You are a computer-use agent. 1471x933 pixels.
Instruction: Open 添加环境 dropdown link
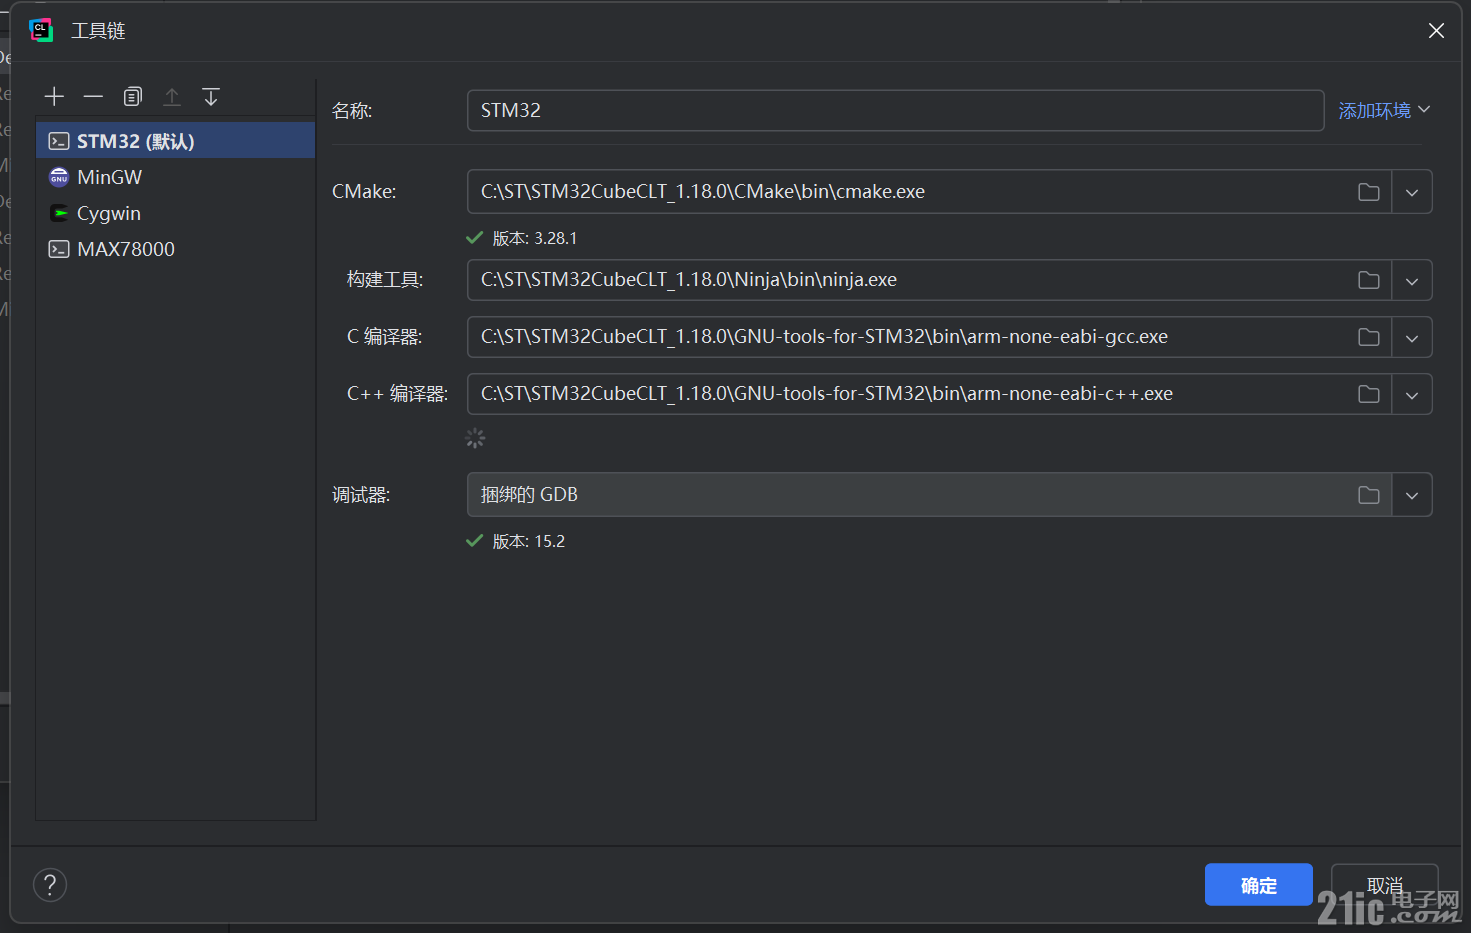point(1384,110)
